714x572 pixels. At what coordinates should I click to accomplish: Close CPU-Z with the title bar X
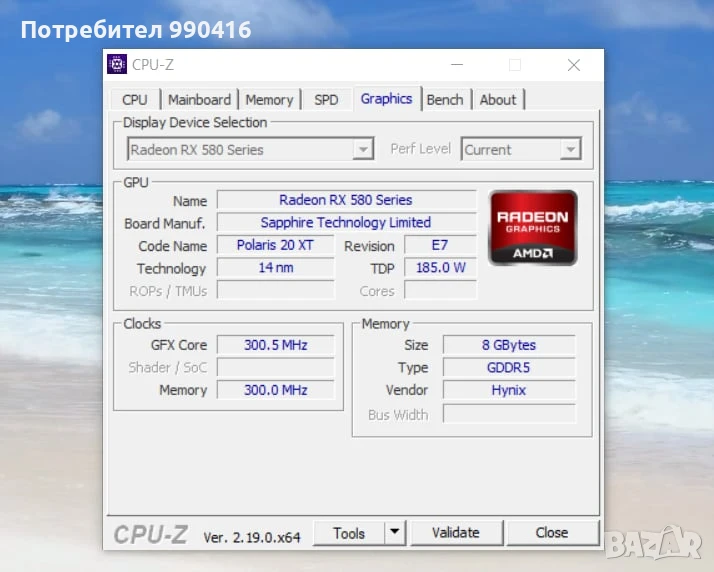tap(574, 65)
